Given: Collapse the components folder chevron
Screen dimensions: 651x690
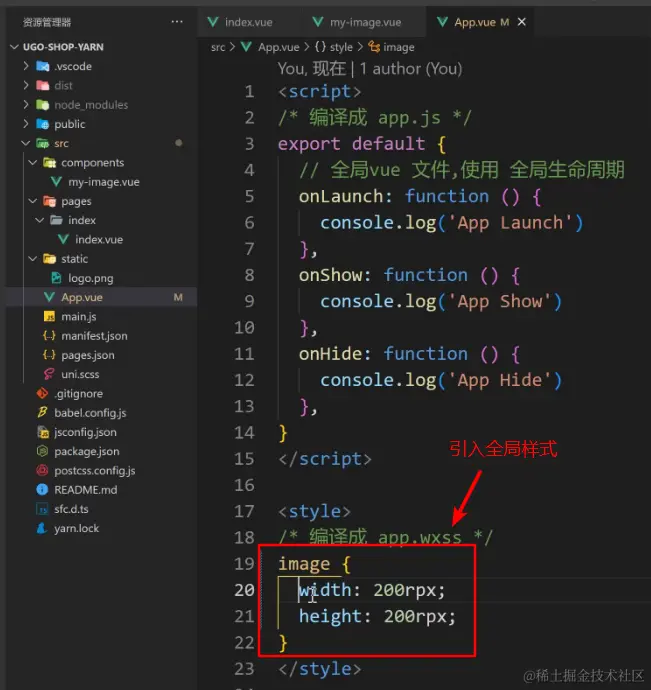Looking at the screenshot, I should pyautogui.click(x=33, y=162).
